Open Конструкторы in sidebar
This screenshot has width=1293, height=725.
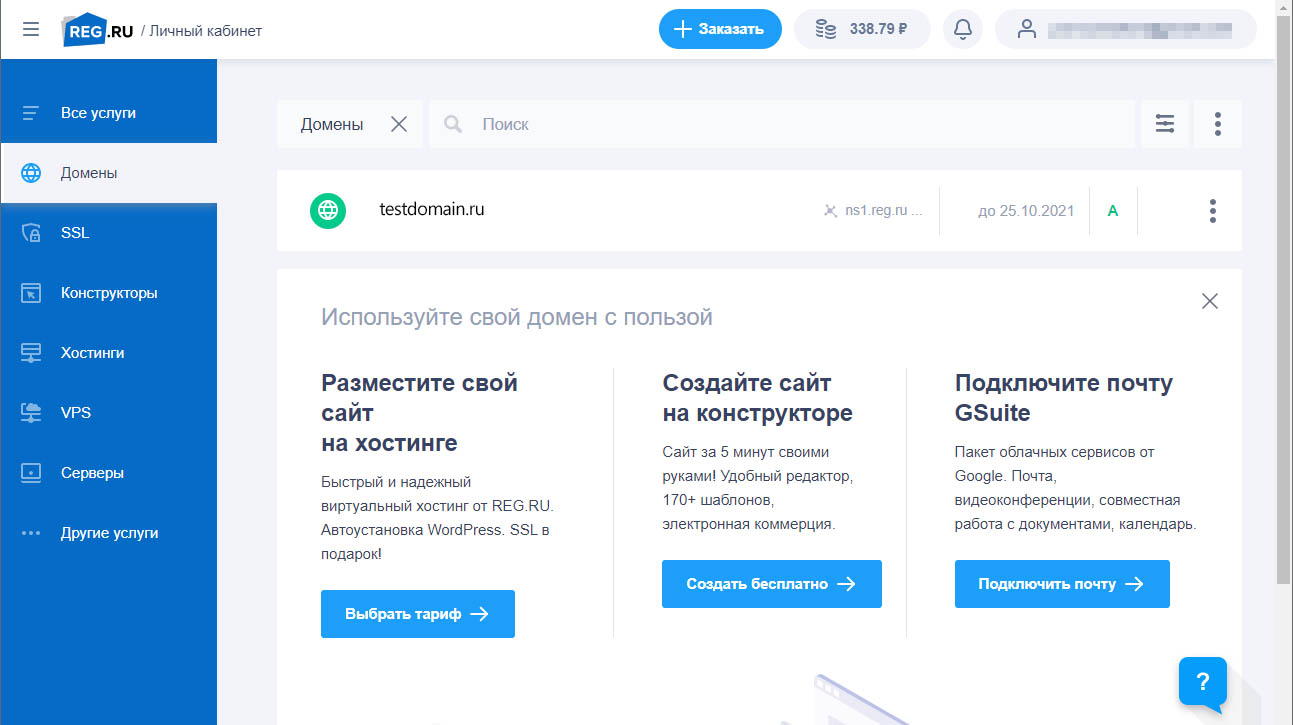pos(108,293)
